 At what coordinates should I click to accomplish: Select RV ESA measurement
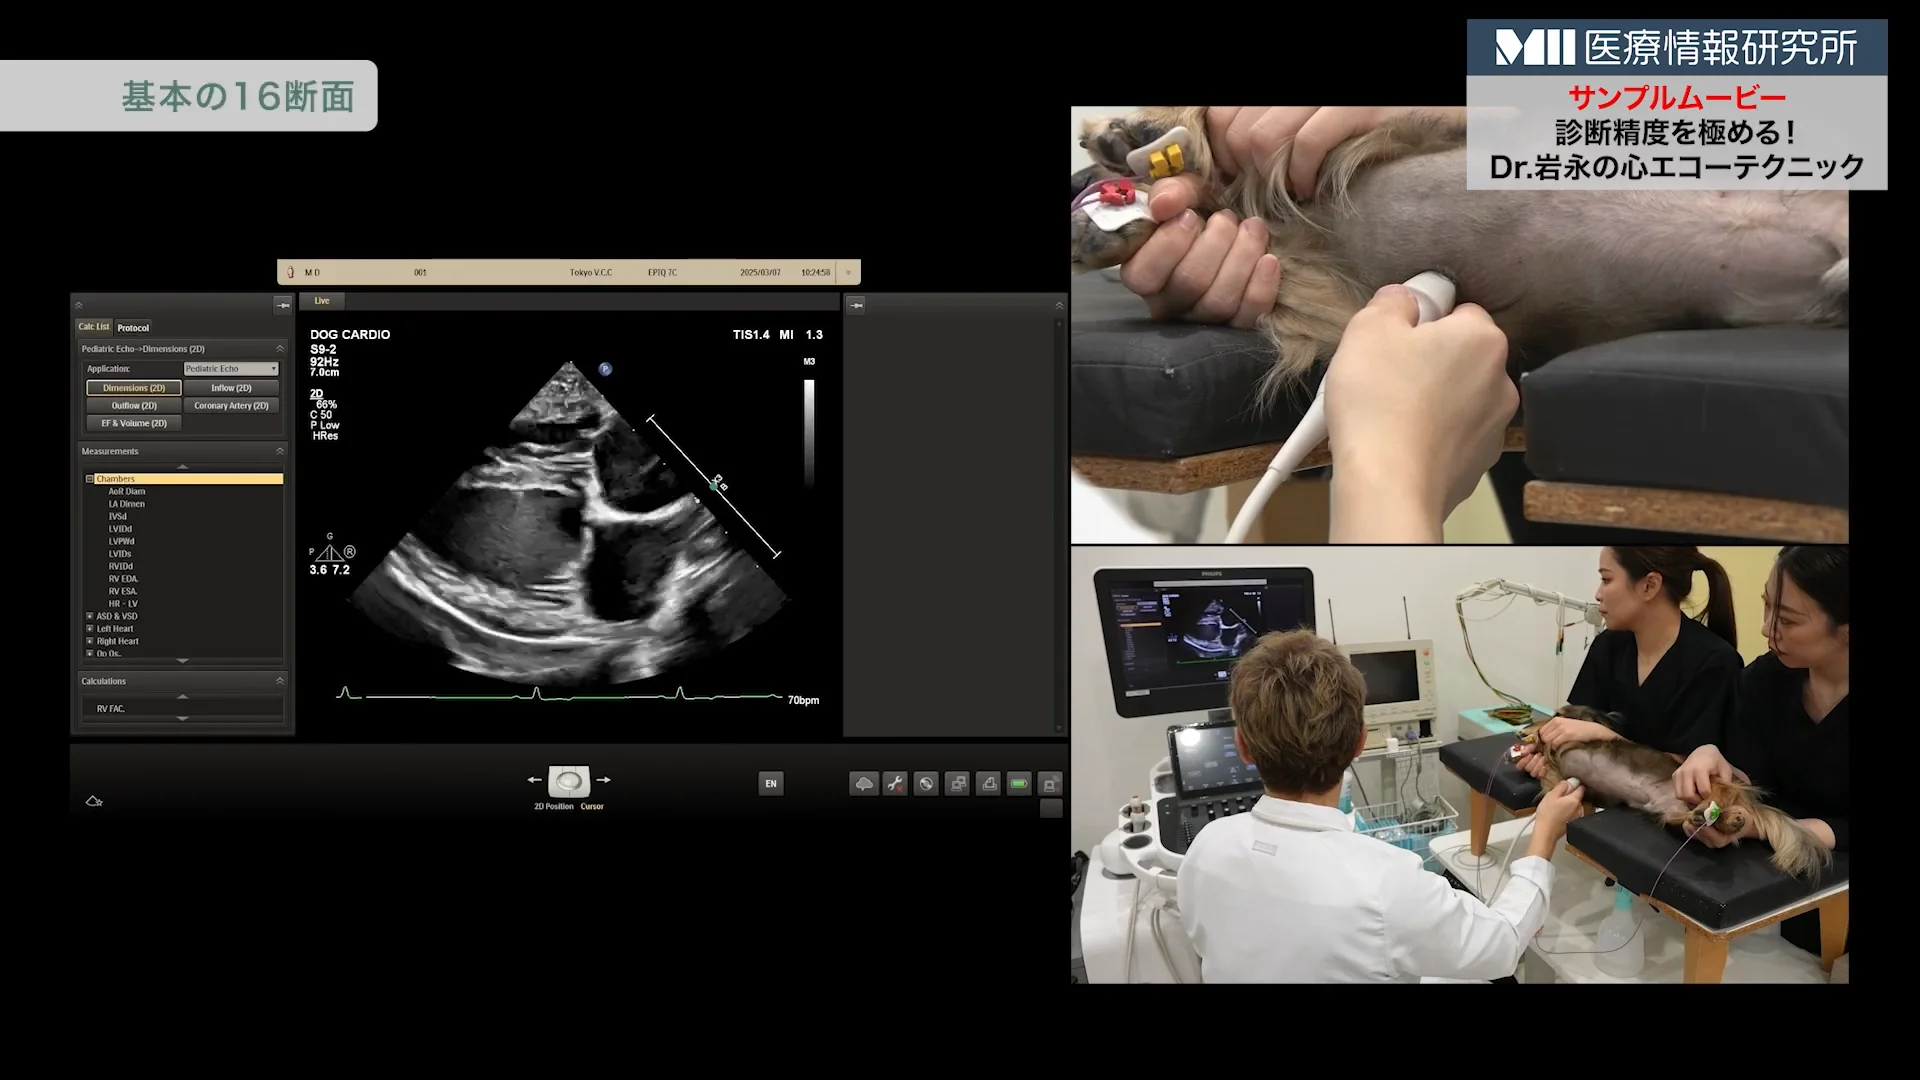123,591
